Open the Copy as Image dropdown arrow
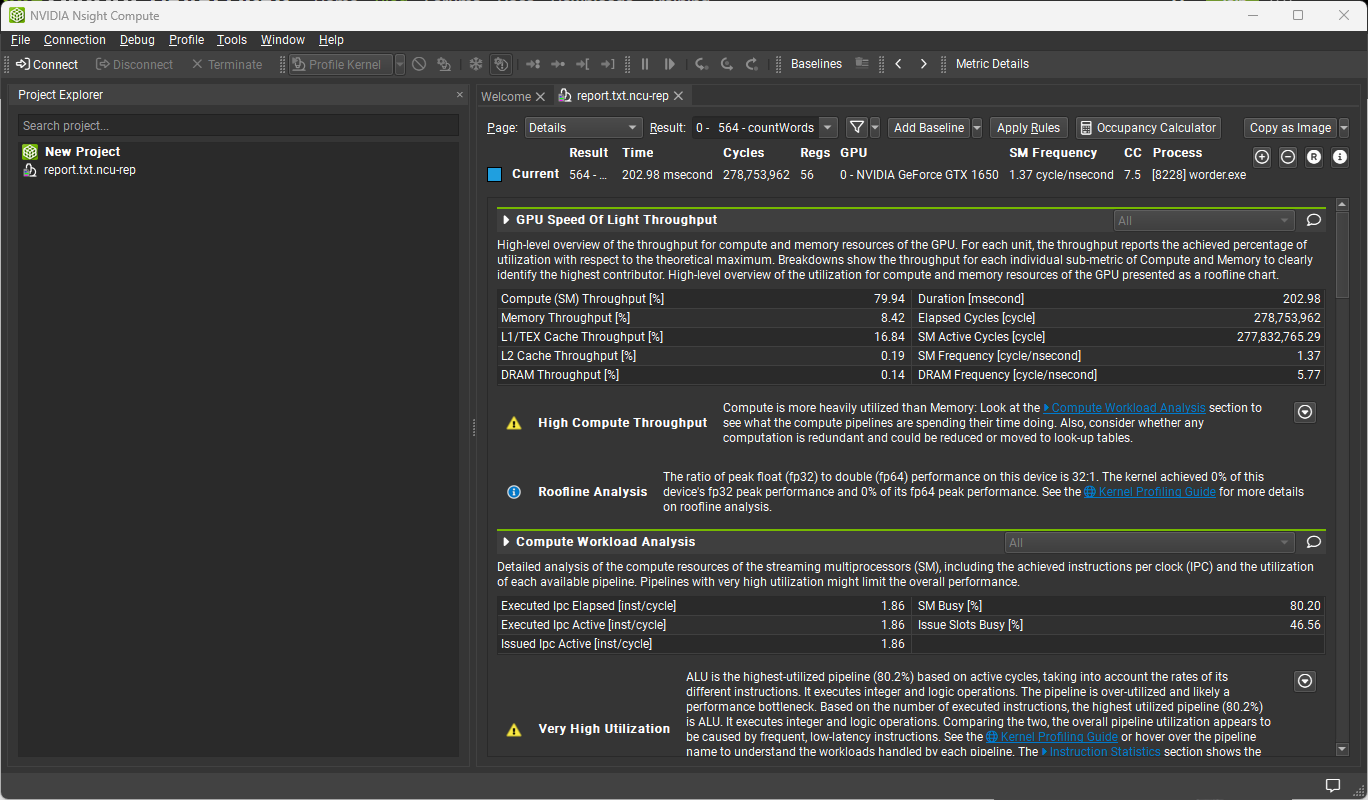Viewport: 1368px width, 800px height. point(1344,128)
